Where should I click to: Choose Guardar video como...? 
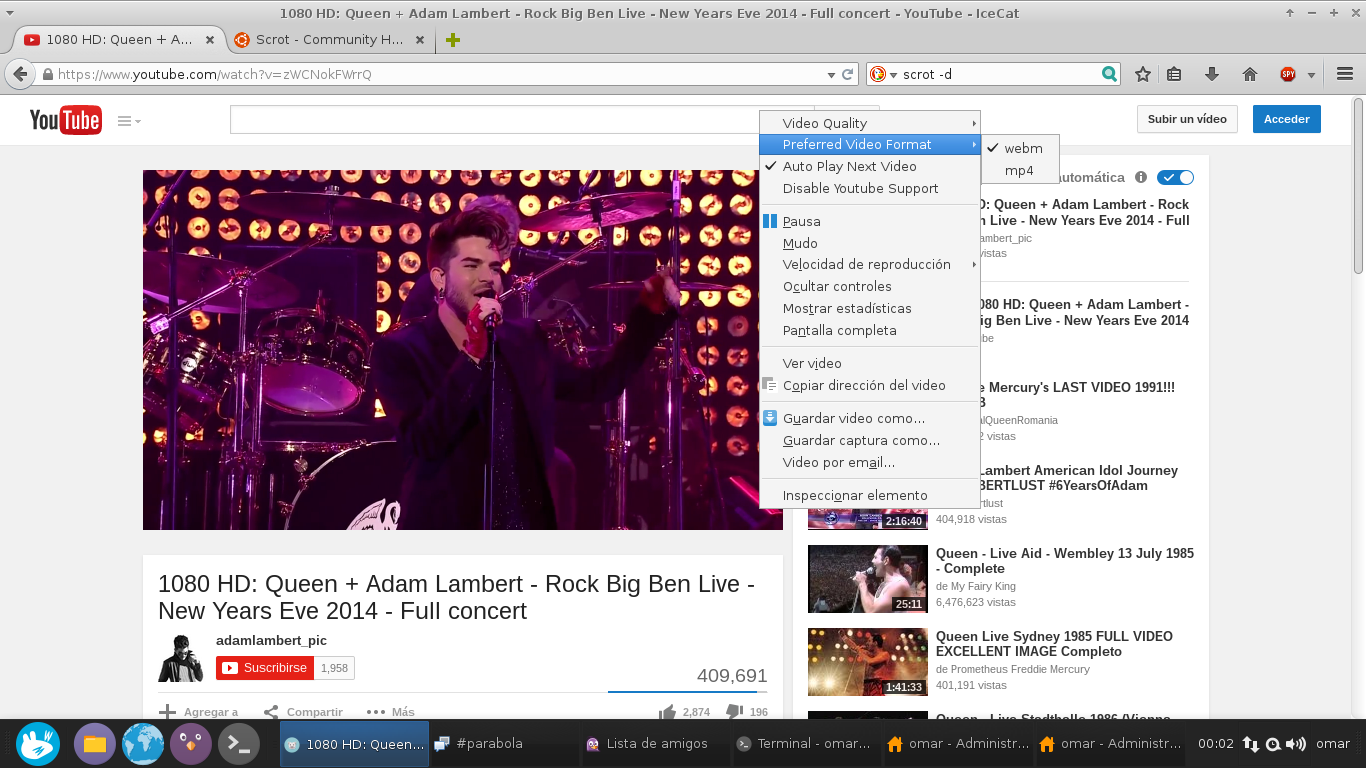(869, 419)
